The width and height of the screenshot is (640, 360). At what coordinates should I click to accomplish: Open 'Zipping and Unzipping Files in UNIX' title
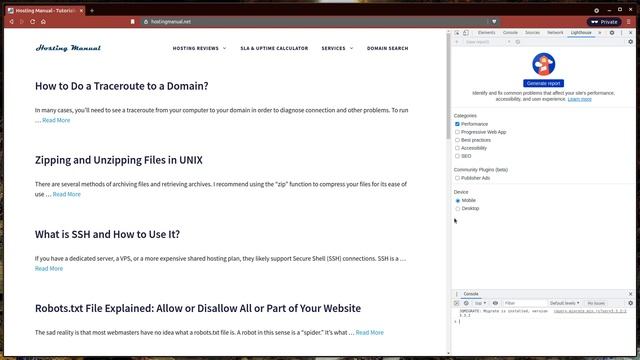point(119,160)
